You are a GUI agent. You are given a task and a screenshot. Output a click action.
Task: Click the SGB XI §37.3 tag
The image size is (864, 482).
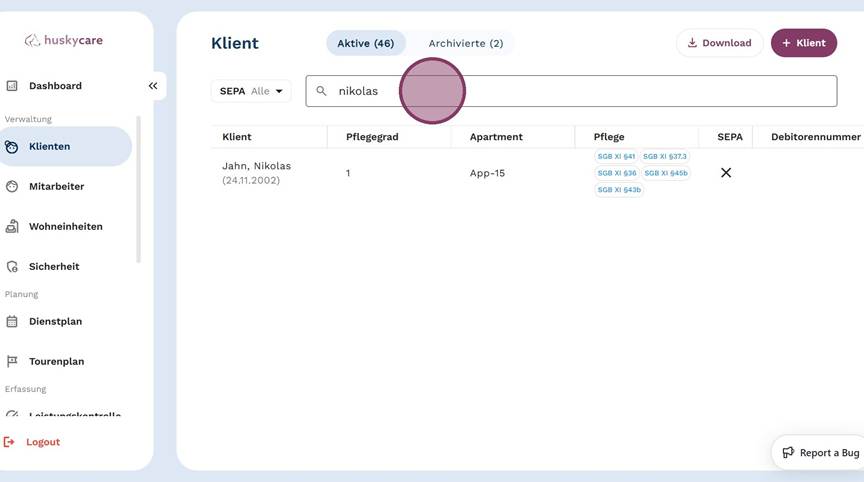coord(665,156)
